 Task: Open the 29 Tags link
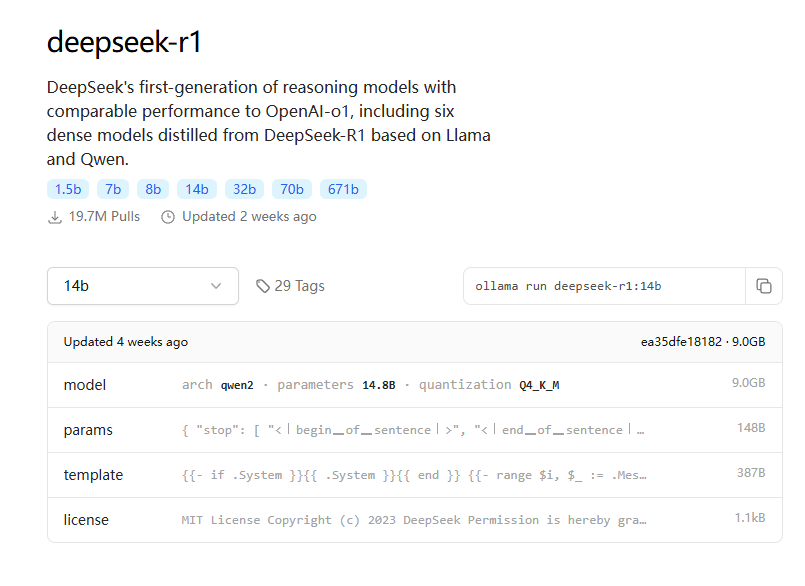click(x=299, y=286)
